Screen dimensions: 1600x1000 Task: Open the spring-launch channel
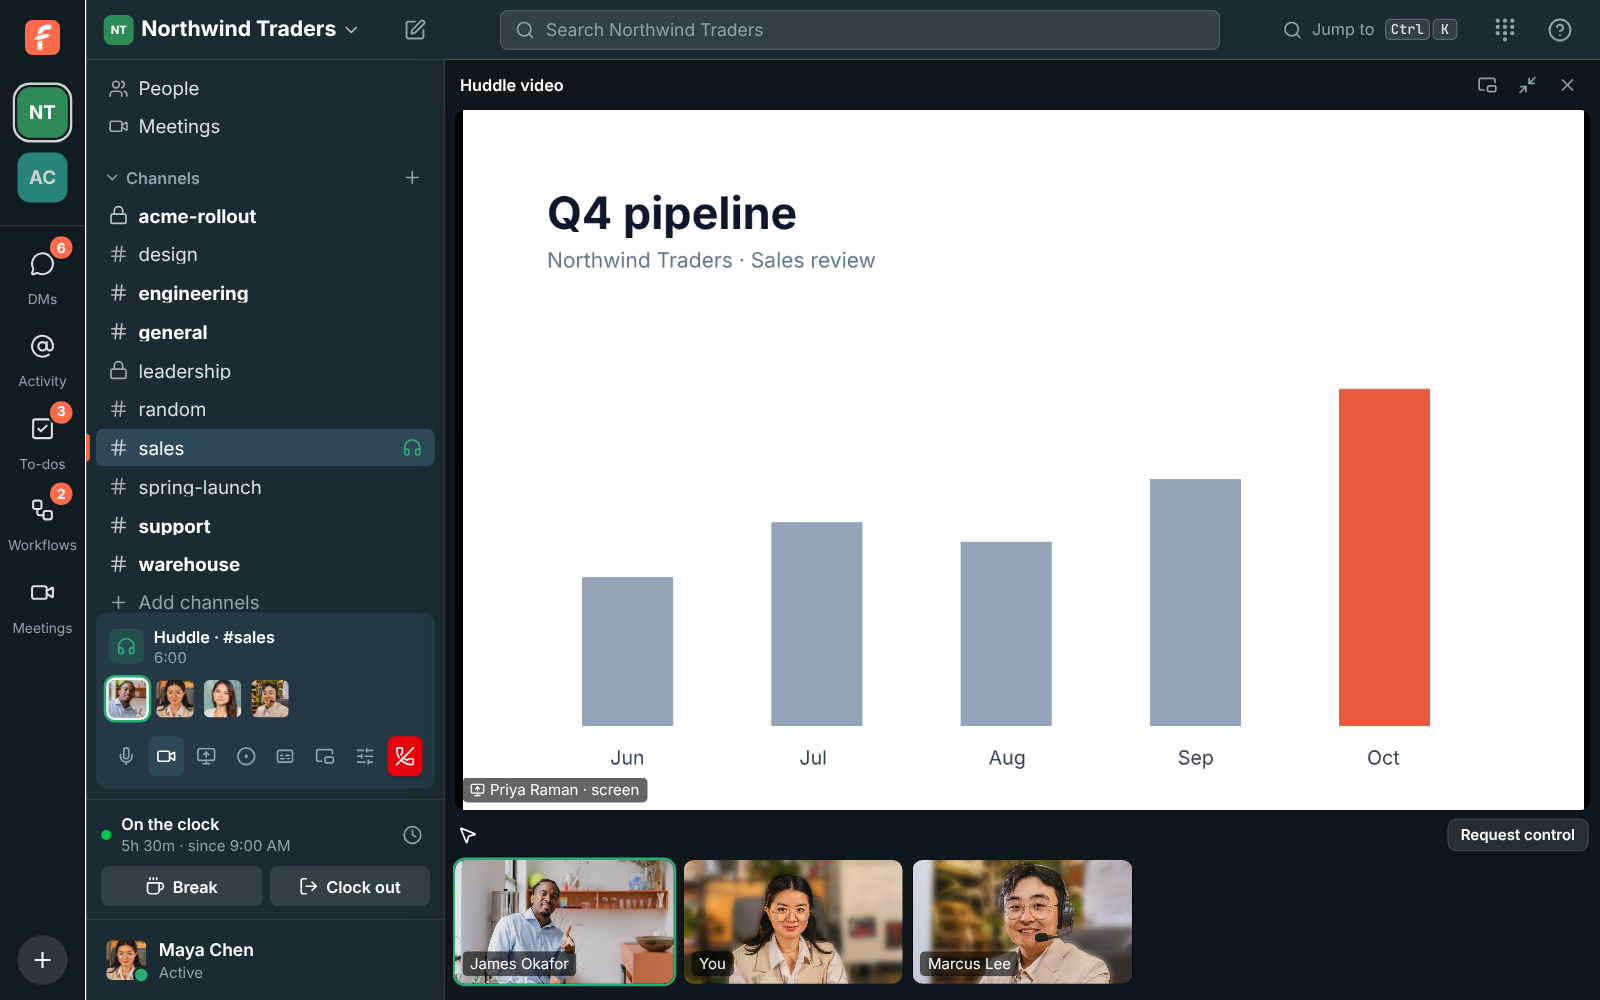(x=265, y=487)
